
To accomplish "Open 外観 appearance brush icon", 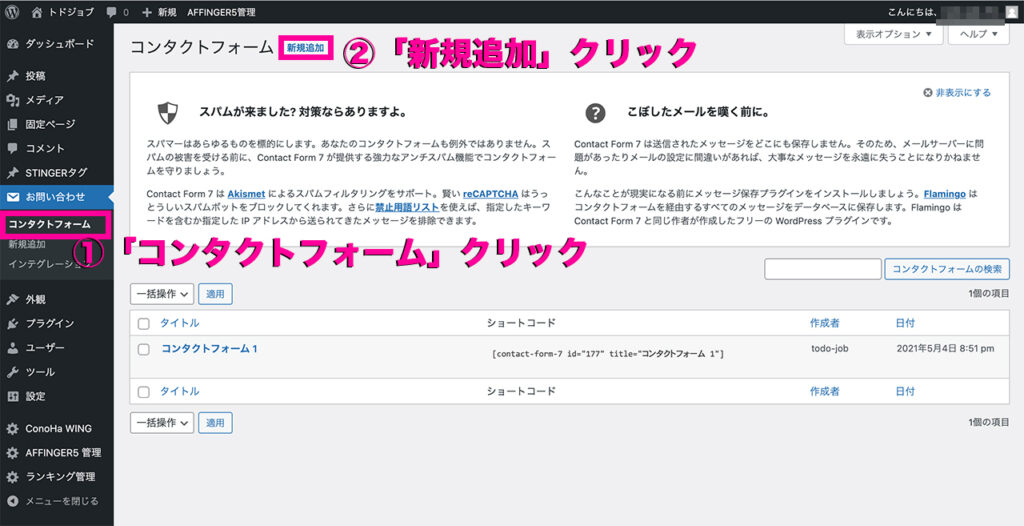I will pos(12,299).
